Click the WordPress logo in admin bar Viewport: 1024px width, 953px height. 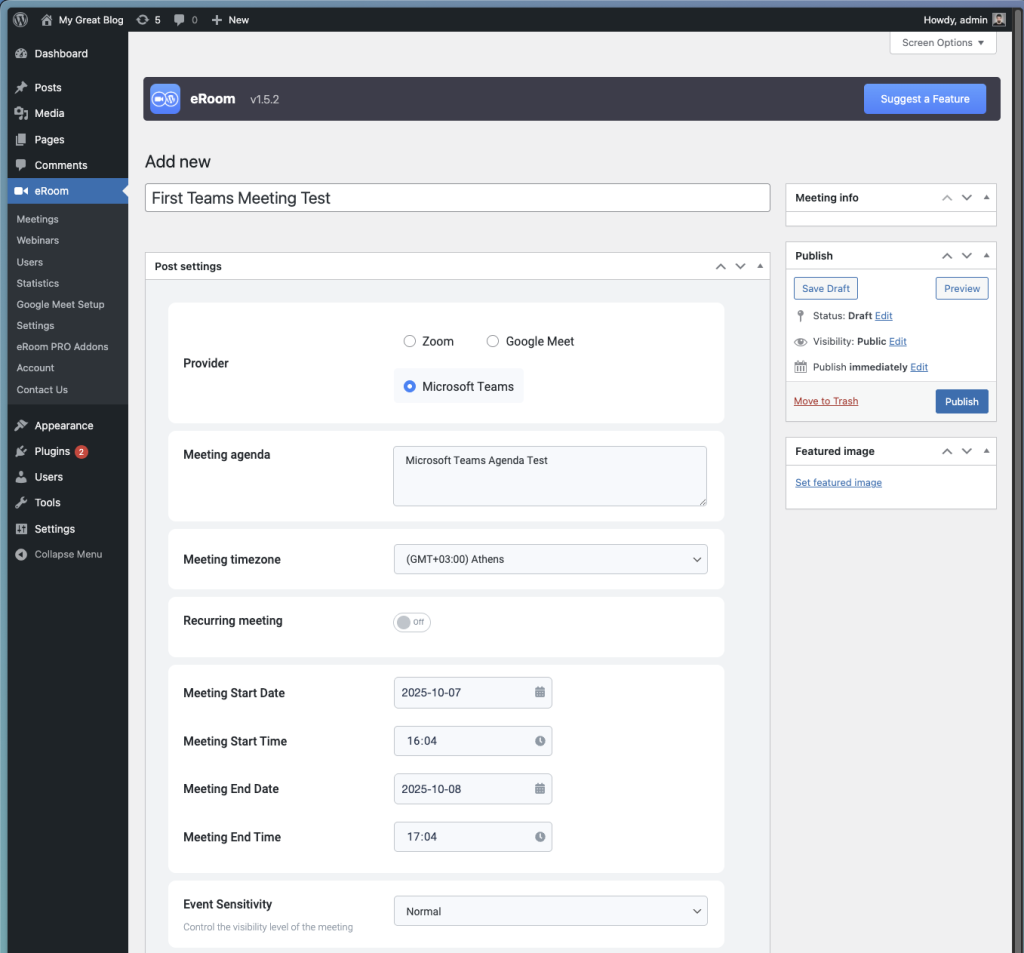(x=20, y=19)
